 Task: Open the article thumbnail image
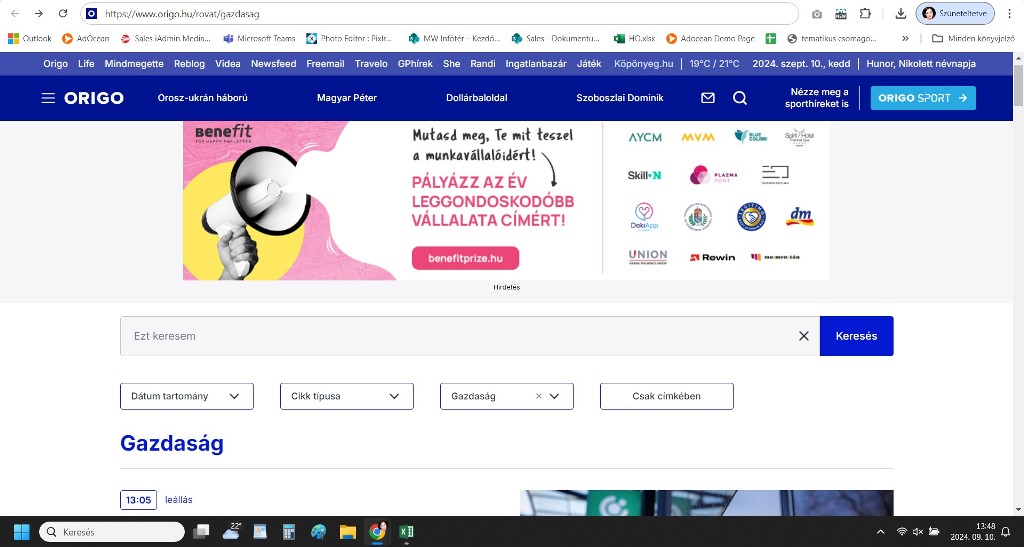point(707,503)
